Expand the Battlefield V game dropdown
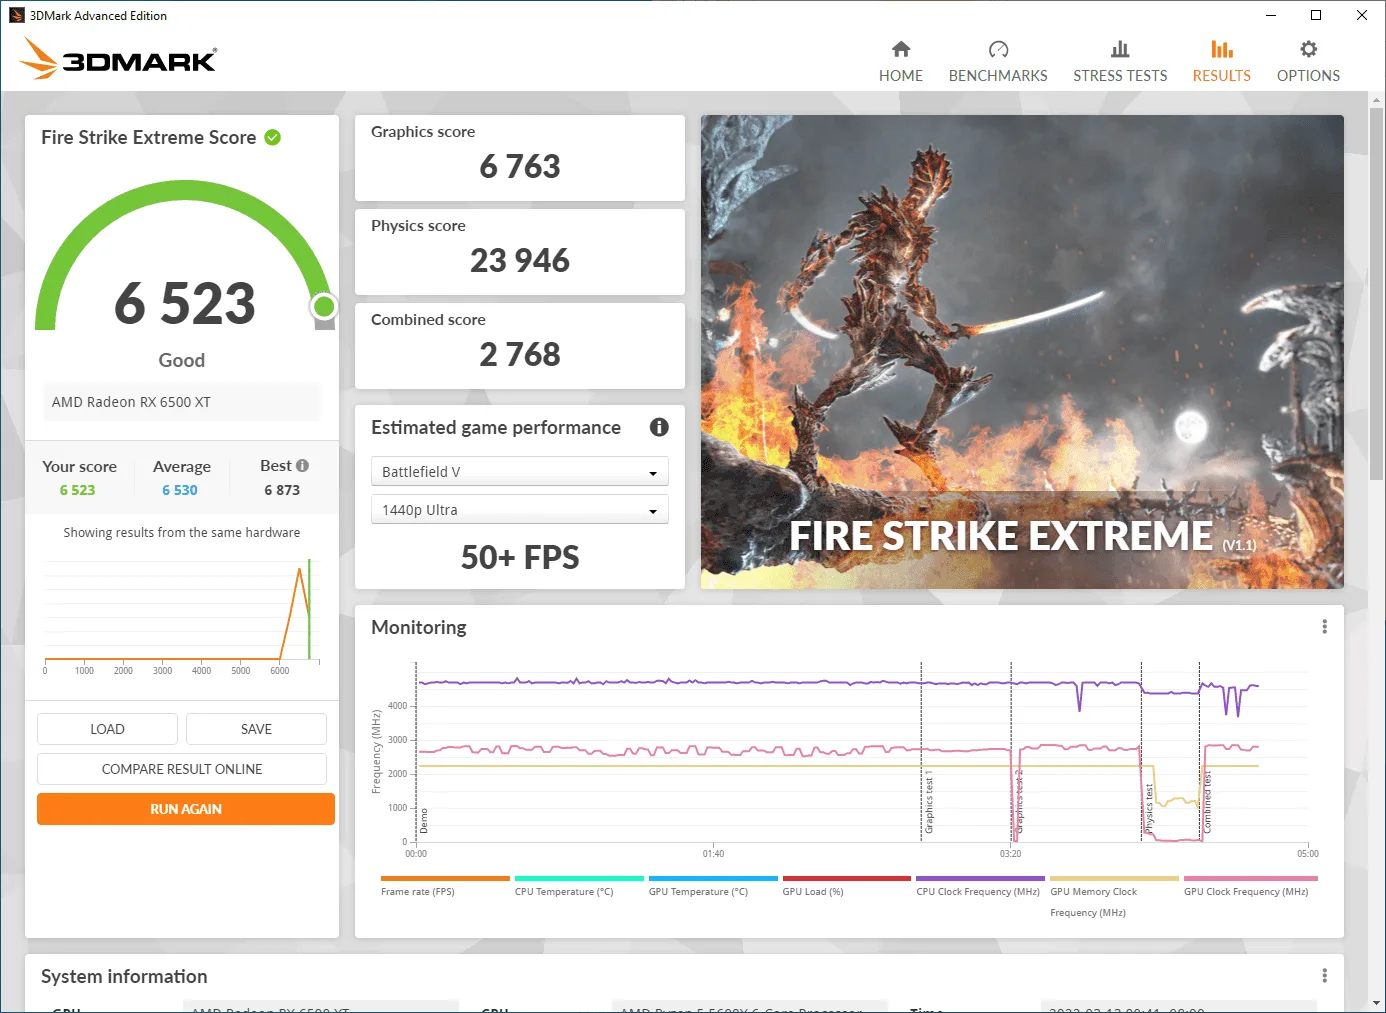Viewport: 1386px width, 1013px height. point(519,472)
